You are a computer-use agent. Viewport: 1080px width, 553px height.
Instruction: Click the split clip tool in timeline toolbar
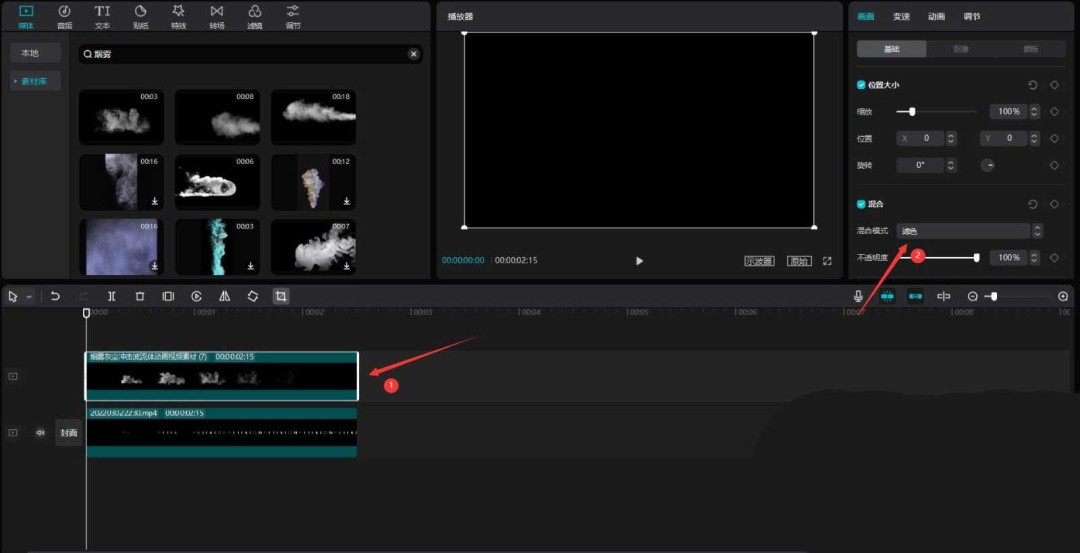[x=112, y=297]
